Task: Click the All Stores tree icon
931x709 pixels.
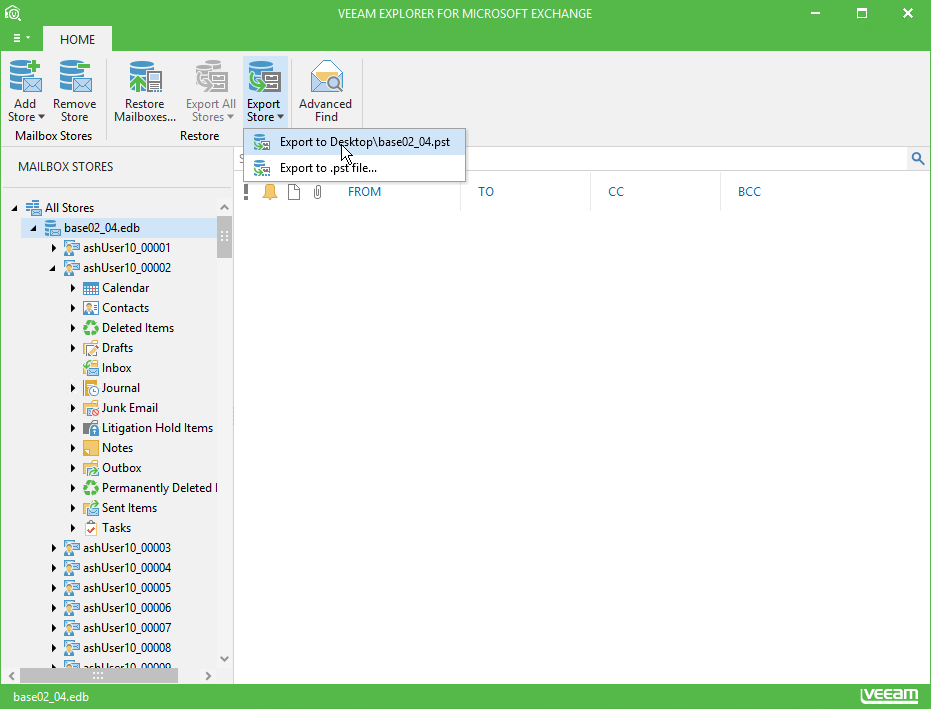Action: pyautogui.click(x=33, y=208)
